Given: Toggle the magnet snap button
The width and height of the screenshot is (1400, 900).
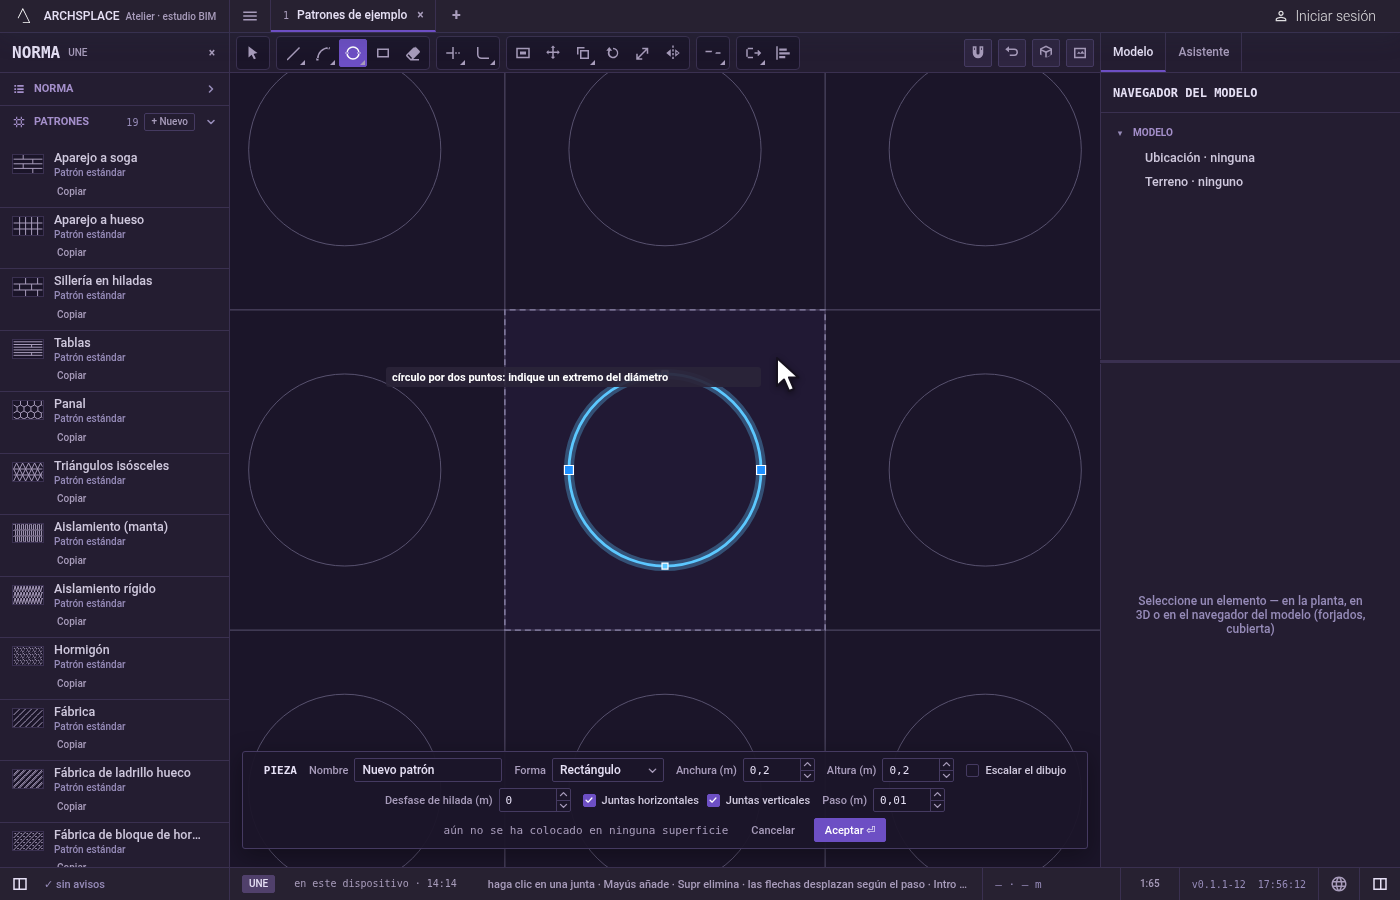Looking at the screenshot, I should (x=978, y=52).
